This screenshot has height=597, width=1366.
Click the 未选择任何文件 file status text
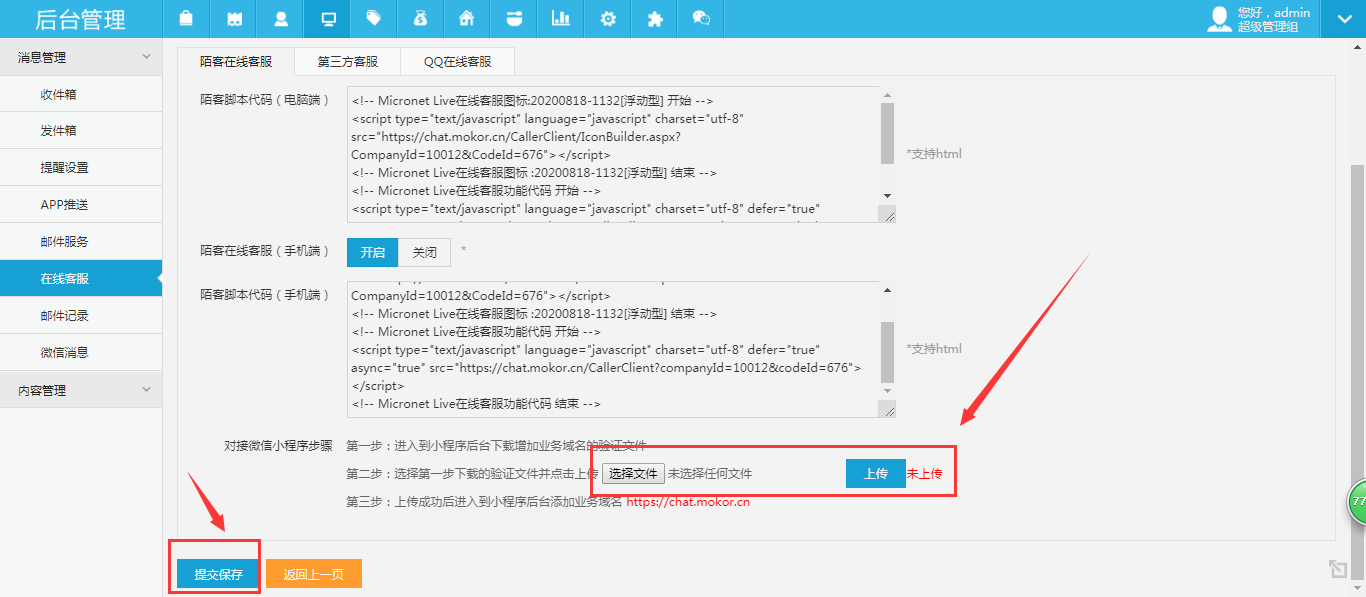click(x=710, y=473)
